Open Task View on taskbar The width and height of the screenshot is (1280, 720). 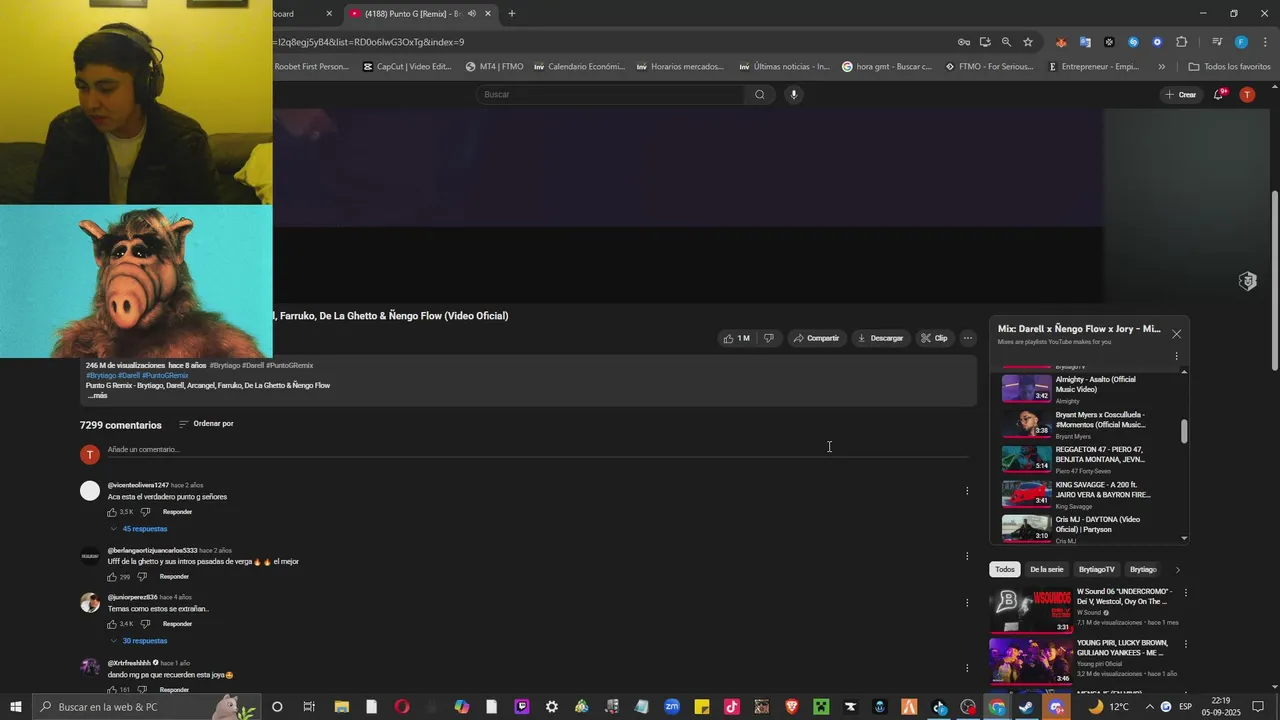pos(309,707)
